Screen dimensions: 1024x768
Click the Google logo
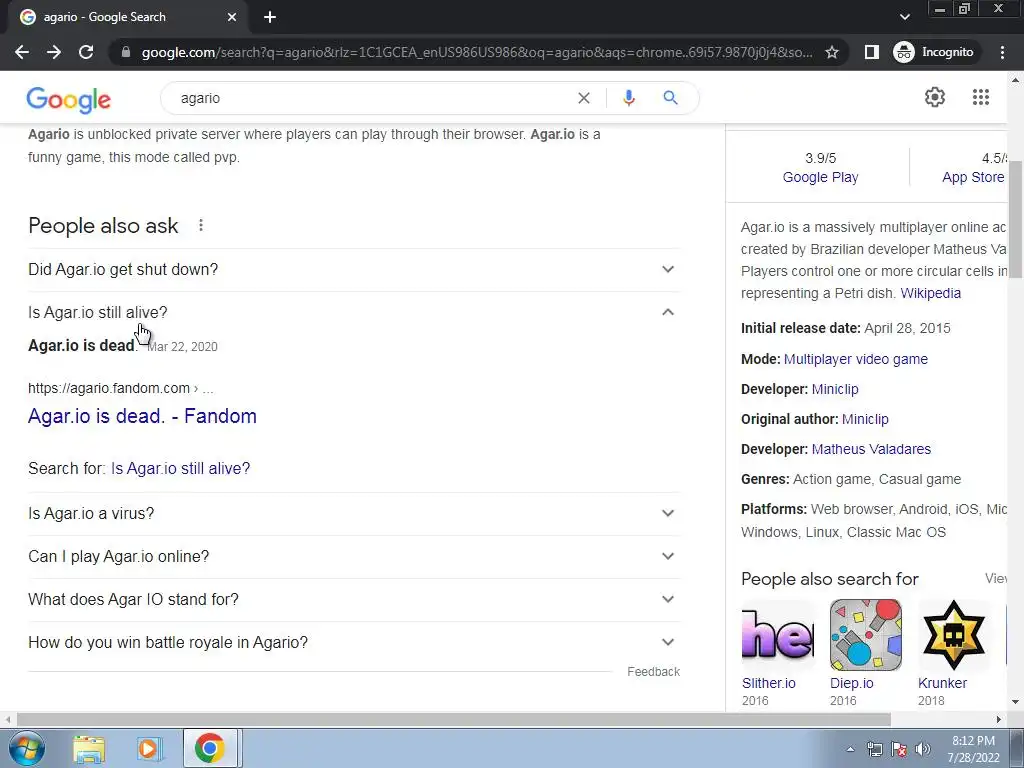tap(69, 99)
